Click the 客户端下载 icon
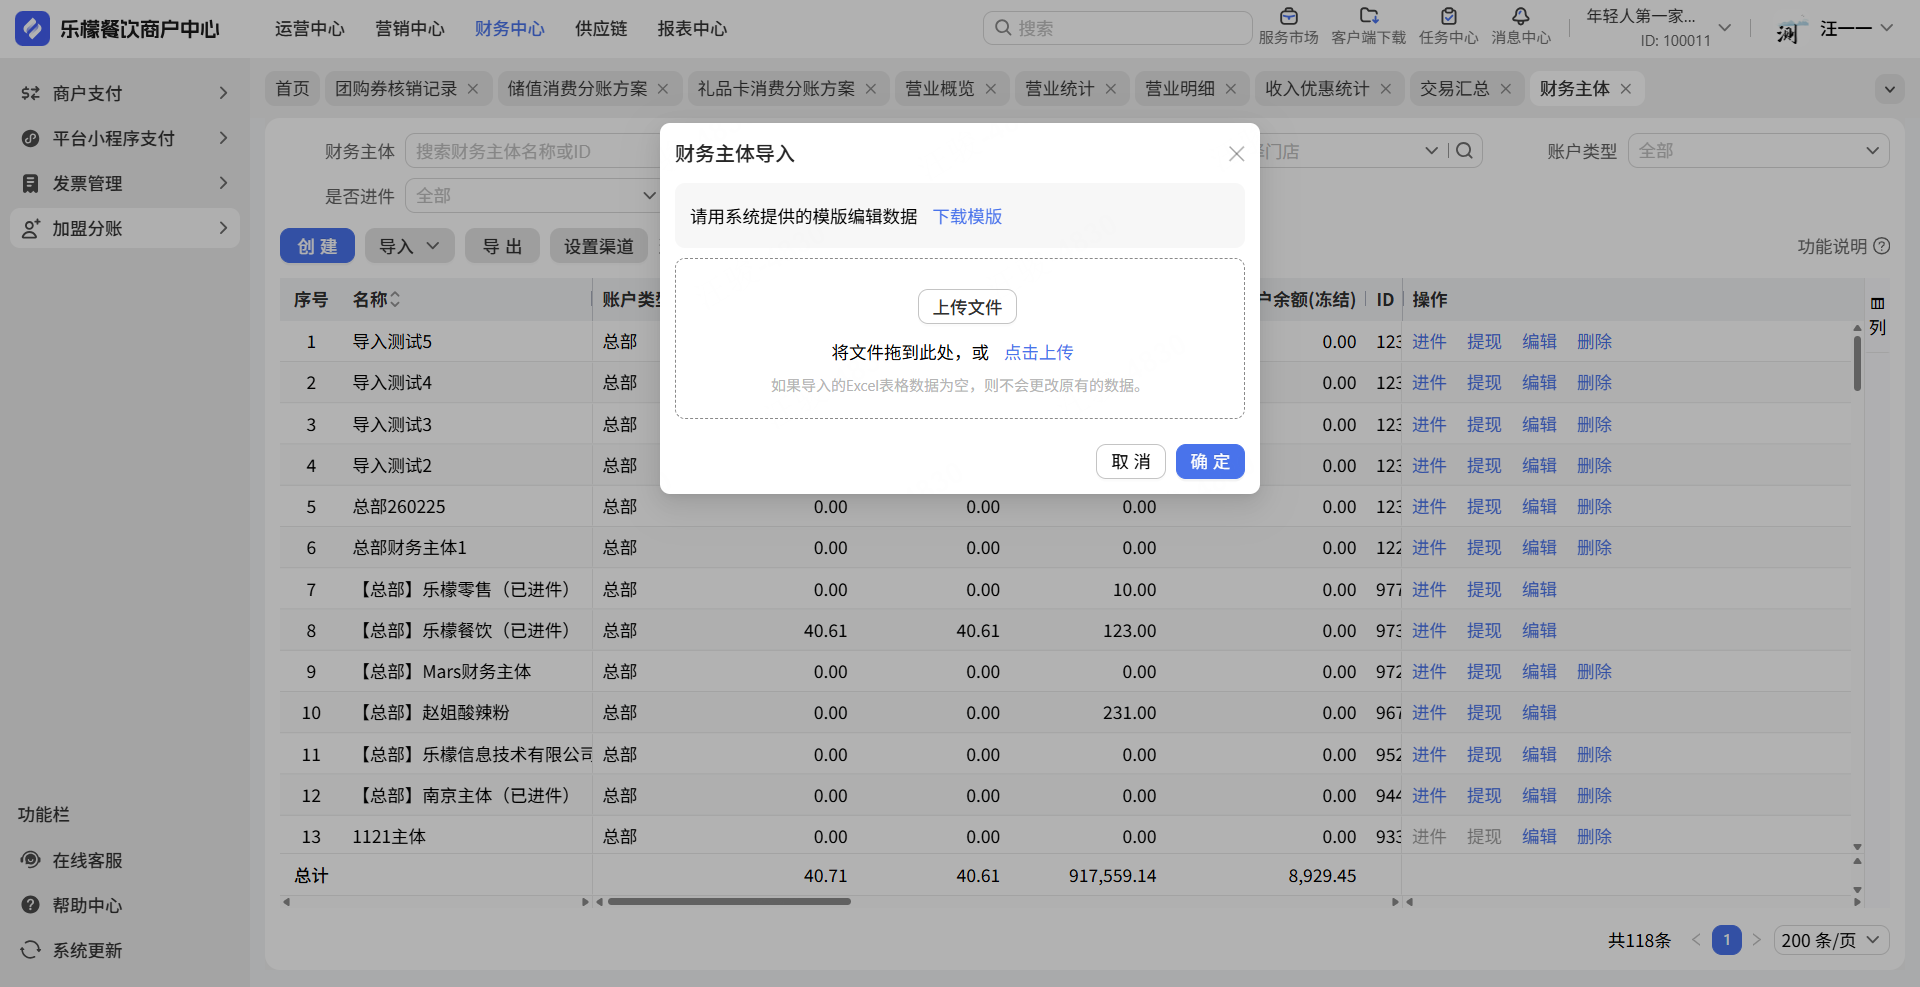The height and width of the screenshot is (987, 1920). pos(1368,16)
